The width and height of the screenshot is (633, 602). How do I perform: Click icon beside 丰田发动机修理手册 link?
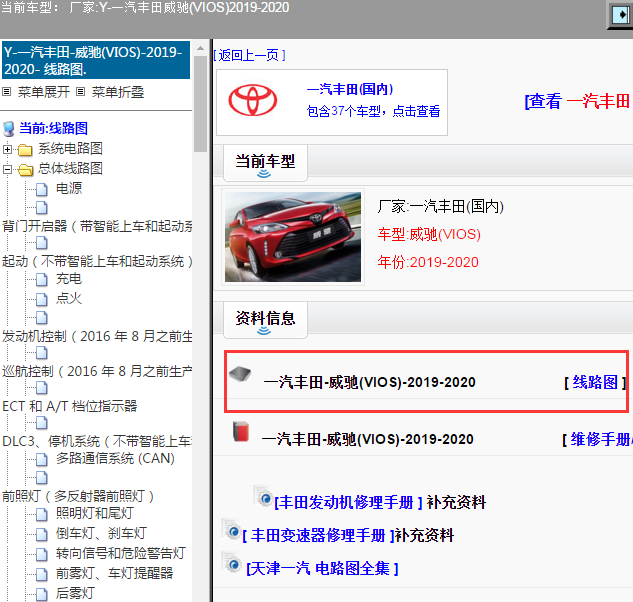tap(263, 496)
